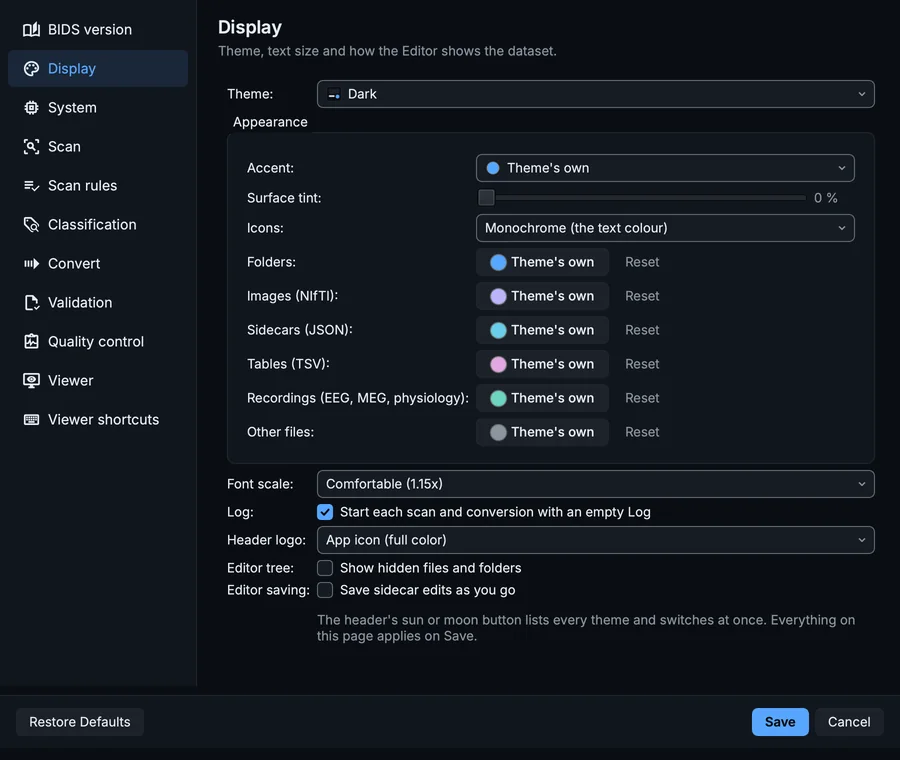Pick Sidecars (JSON) colour swatch button
This screenshot has width=900, height=760.
point(542,330)
